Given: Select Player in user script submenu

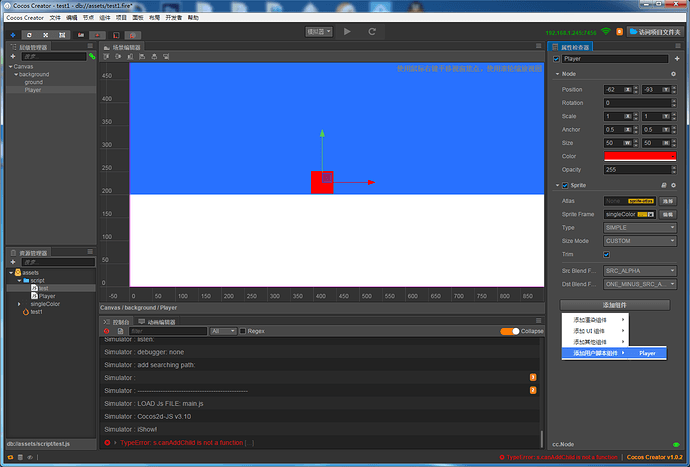Looking at the screenshot, I should click(x=647, y=353).
